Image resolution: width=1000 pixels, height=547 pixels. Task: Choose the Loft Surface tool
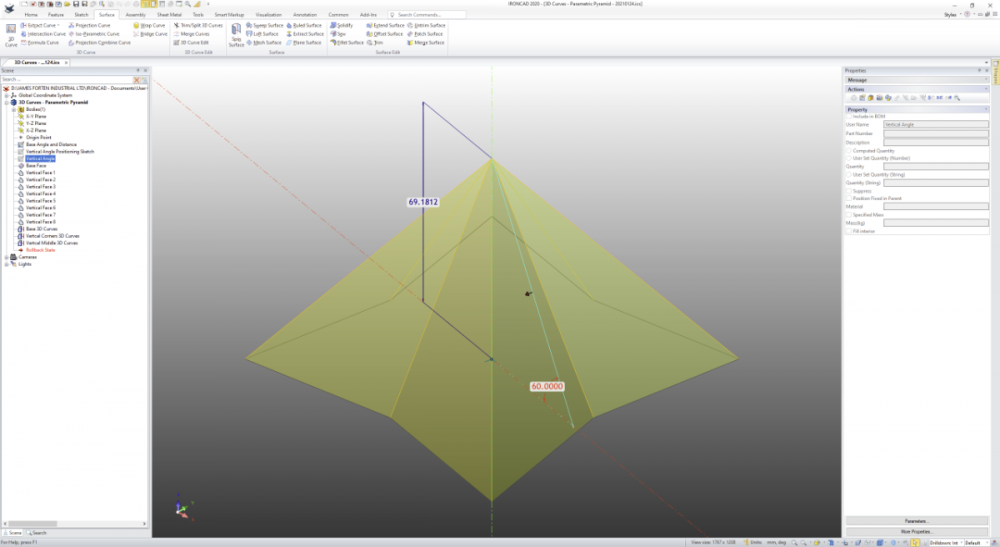point(262,34)
